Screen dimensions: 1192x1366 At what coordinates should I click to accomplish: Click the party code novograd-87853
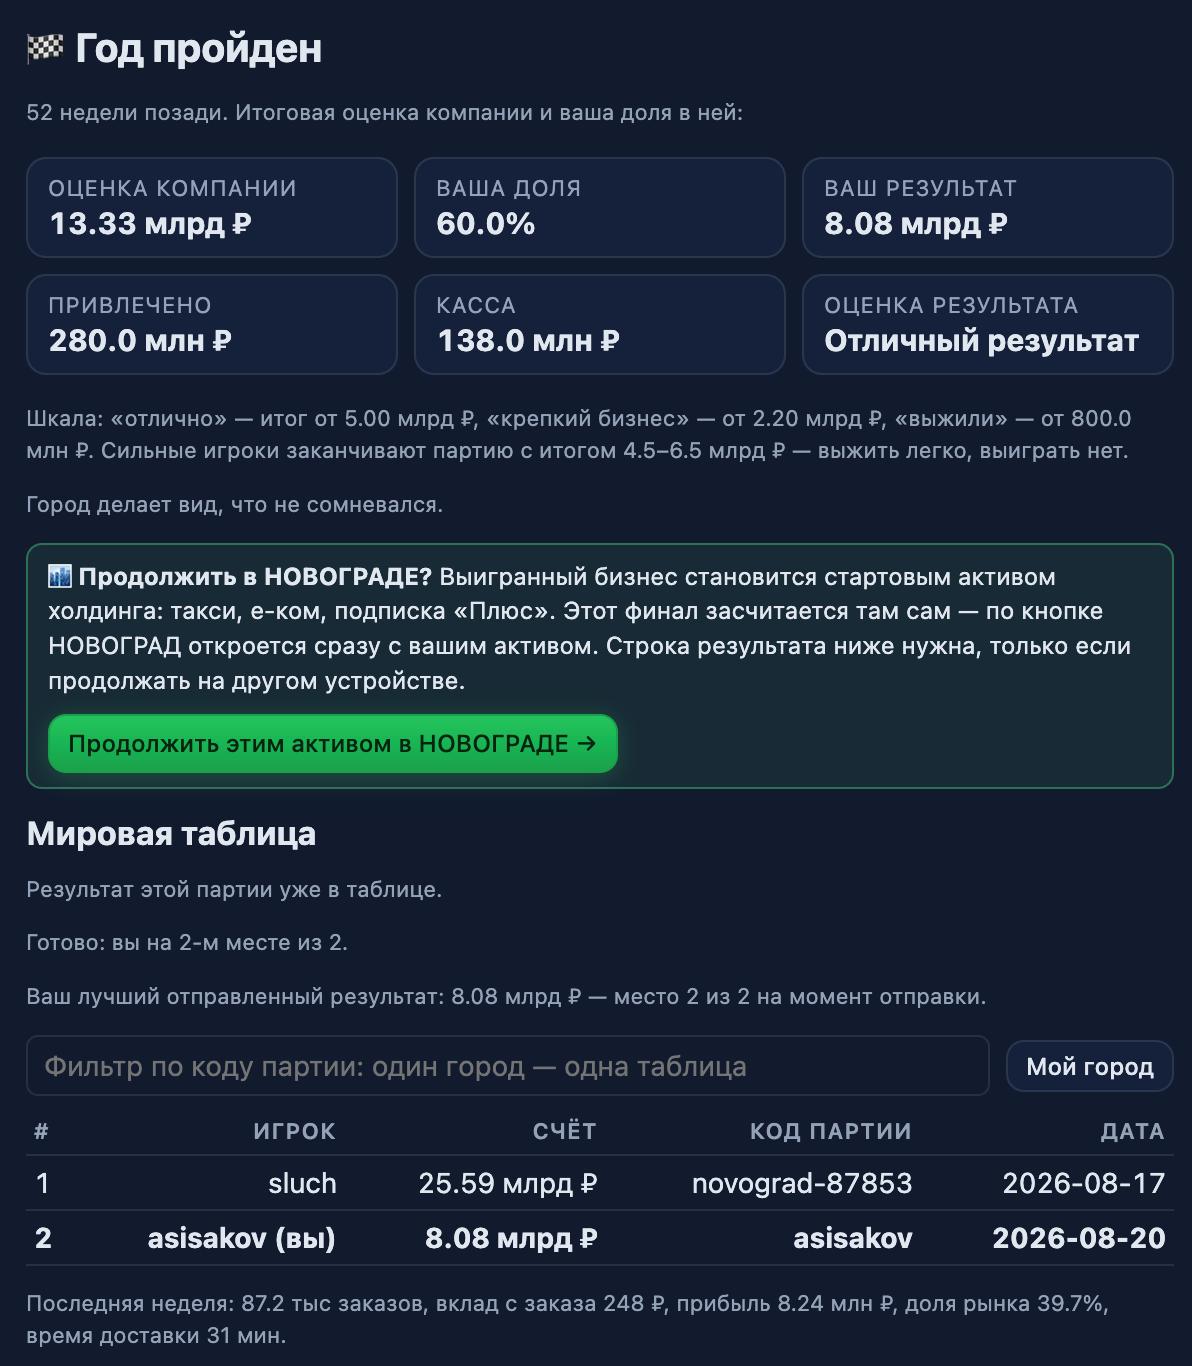pyautogui.click(x=802, y=1183)
